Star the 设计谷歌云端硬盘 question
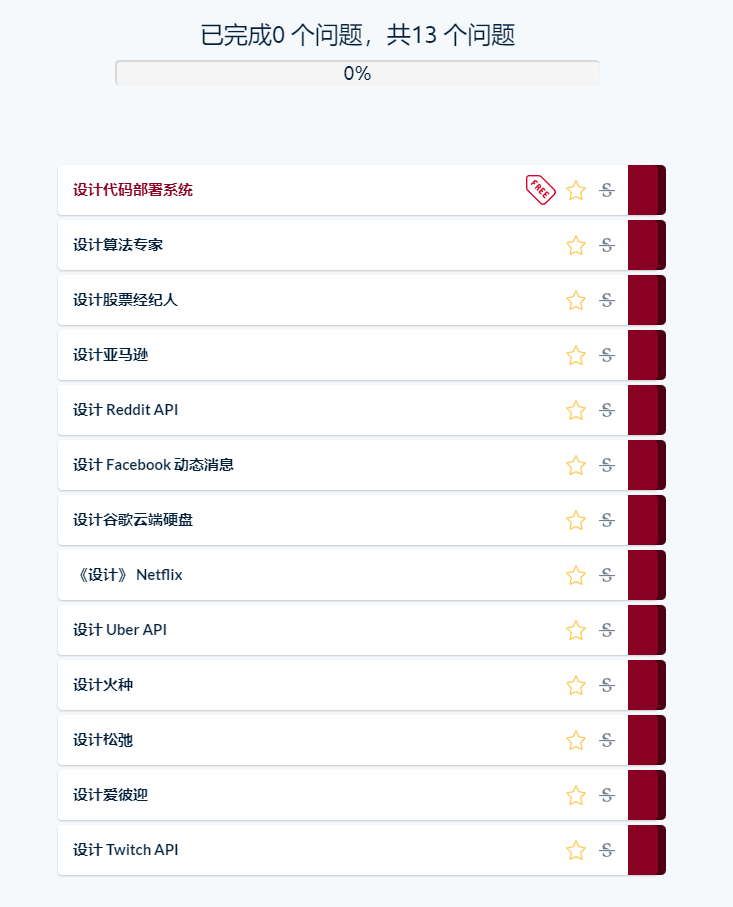 coord(576,520)
